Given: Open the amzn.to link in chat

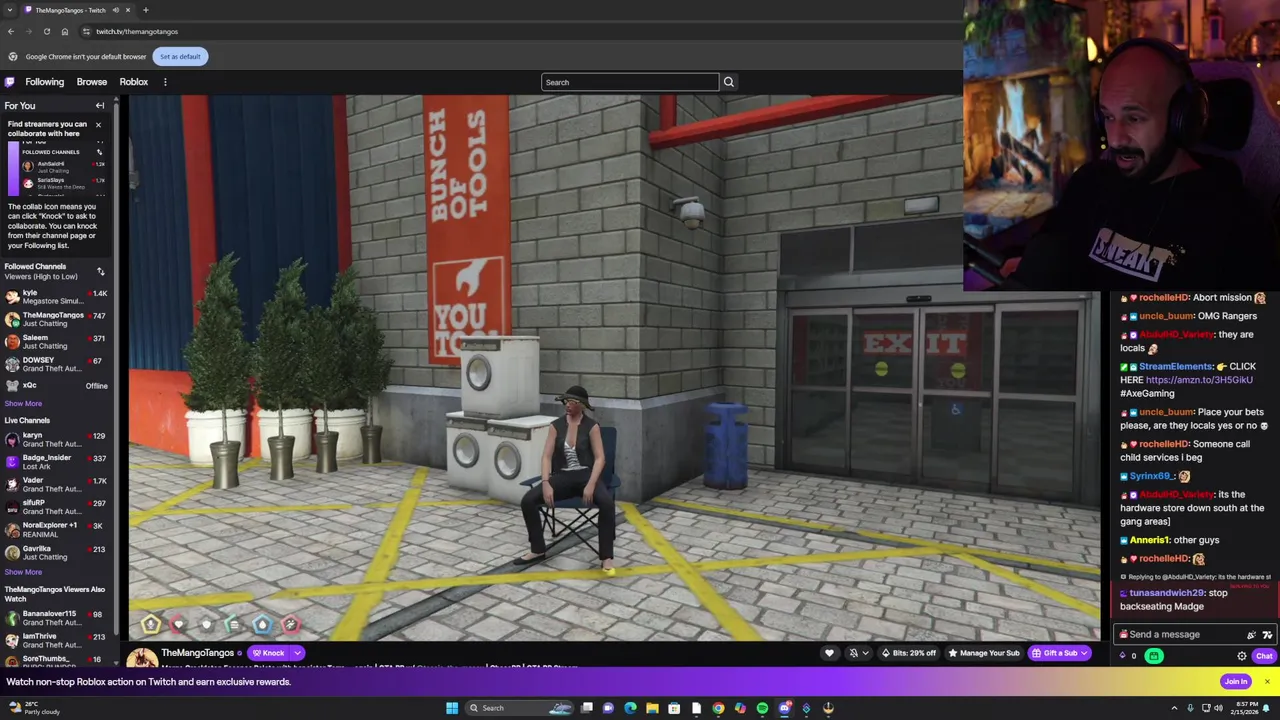Looking at the screenshot, I should pos(1199,380).
